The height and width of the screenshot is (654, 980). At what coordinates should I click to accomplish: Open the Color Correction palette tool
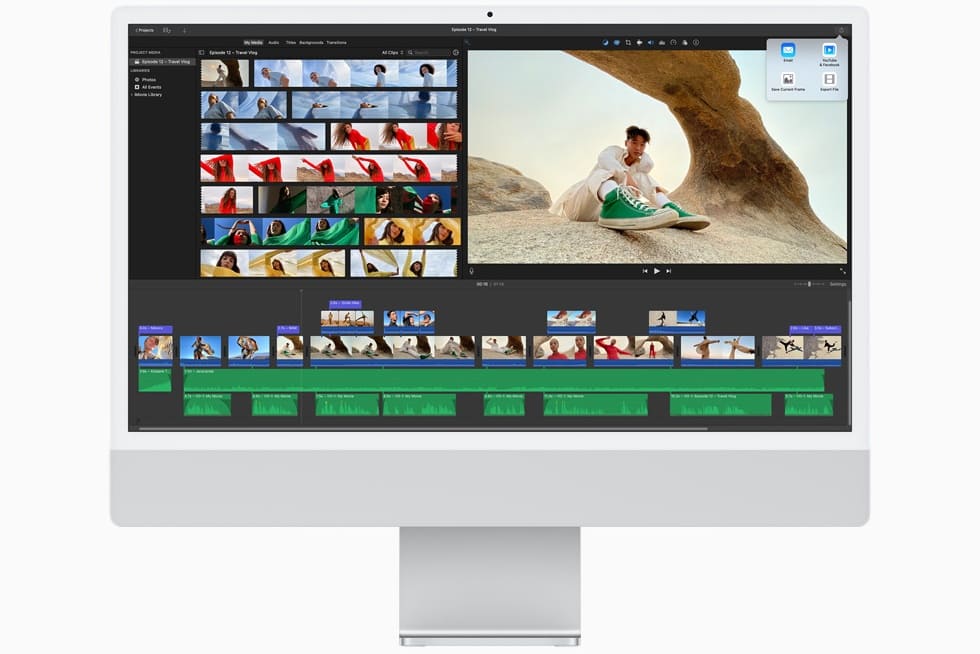click(x=616, y=43)
